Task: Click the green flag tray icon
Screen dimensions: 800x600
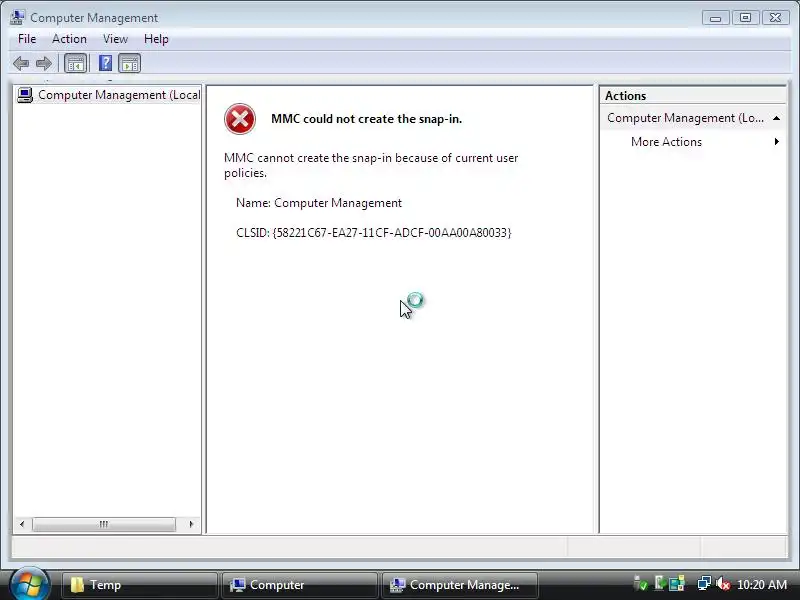Action: 660,583
